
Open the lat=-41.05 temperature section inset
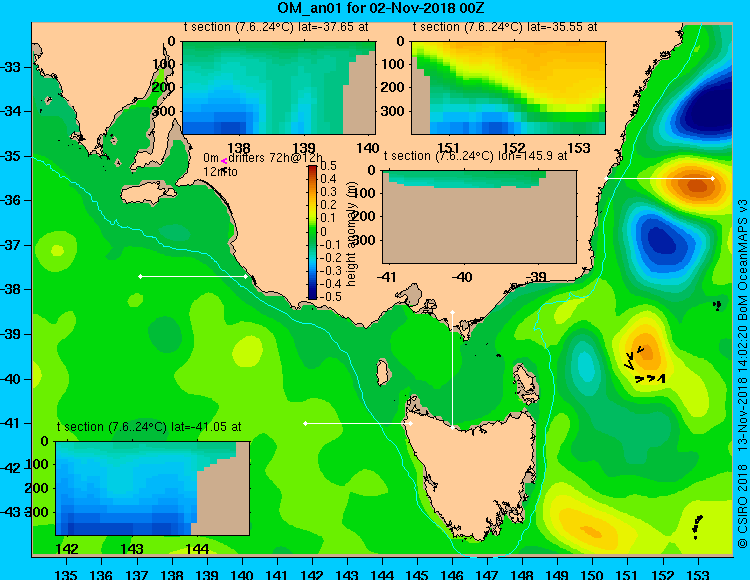coord(153,488)
